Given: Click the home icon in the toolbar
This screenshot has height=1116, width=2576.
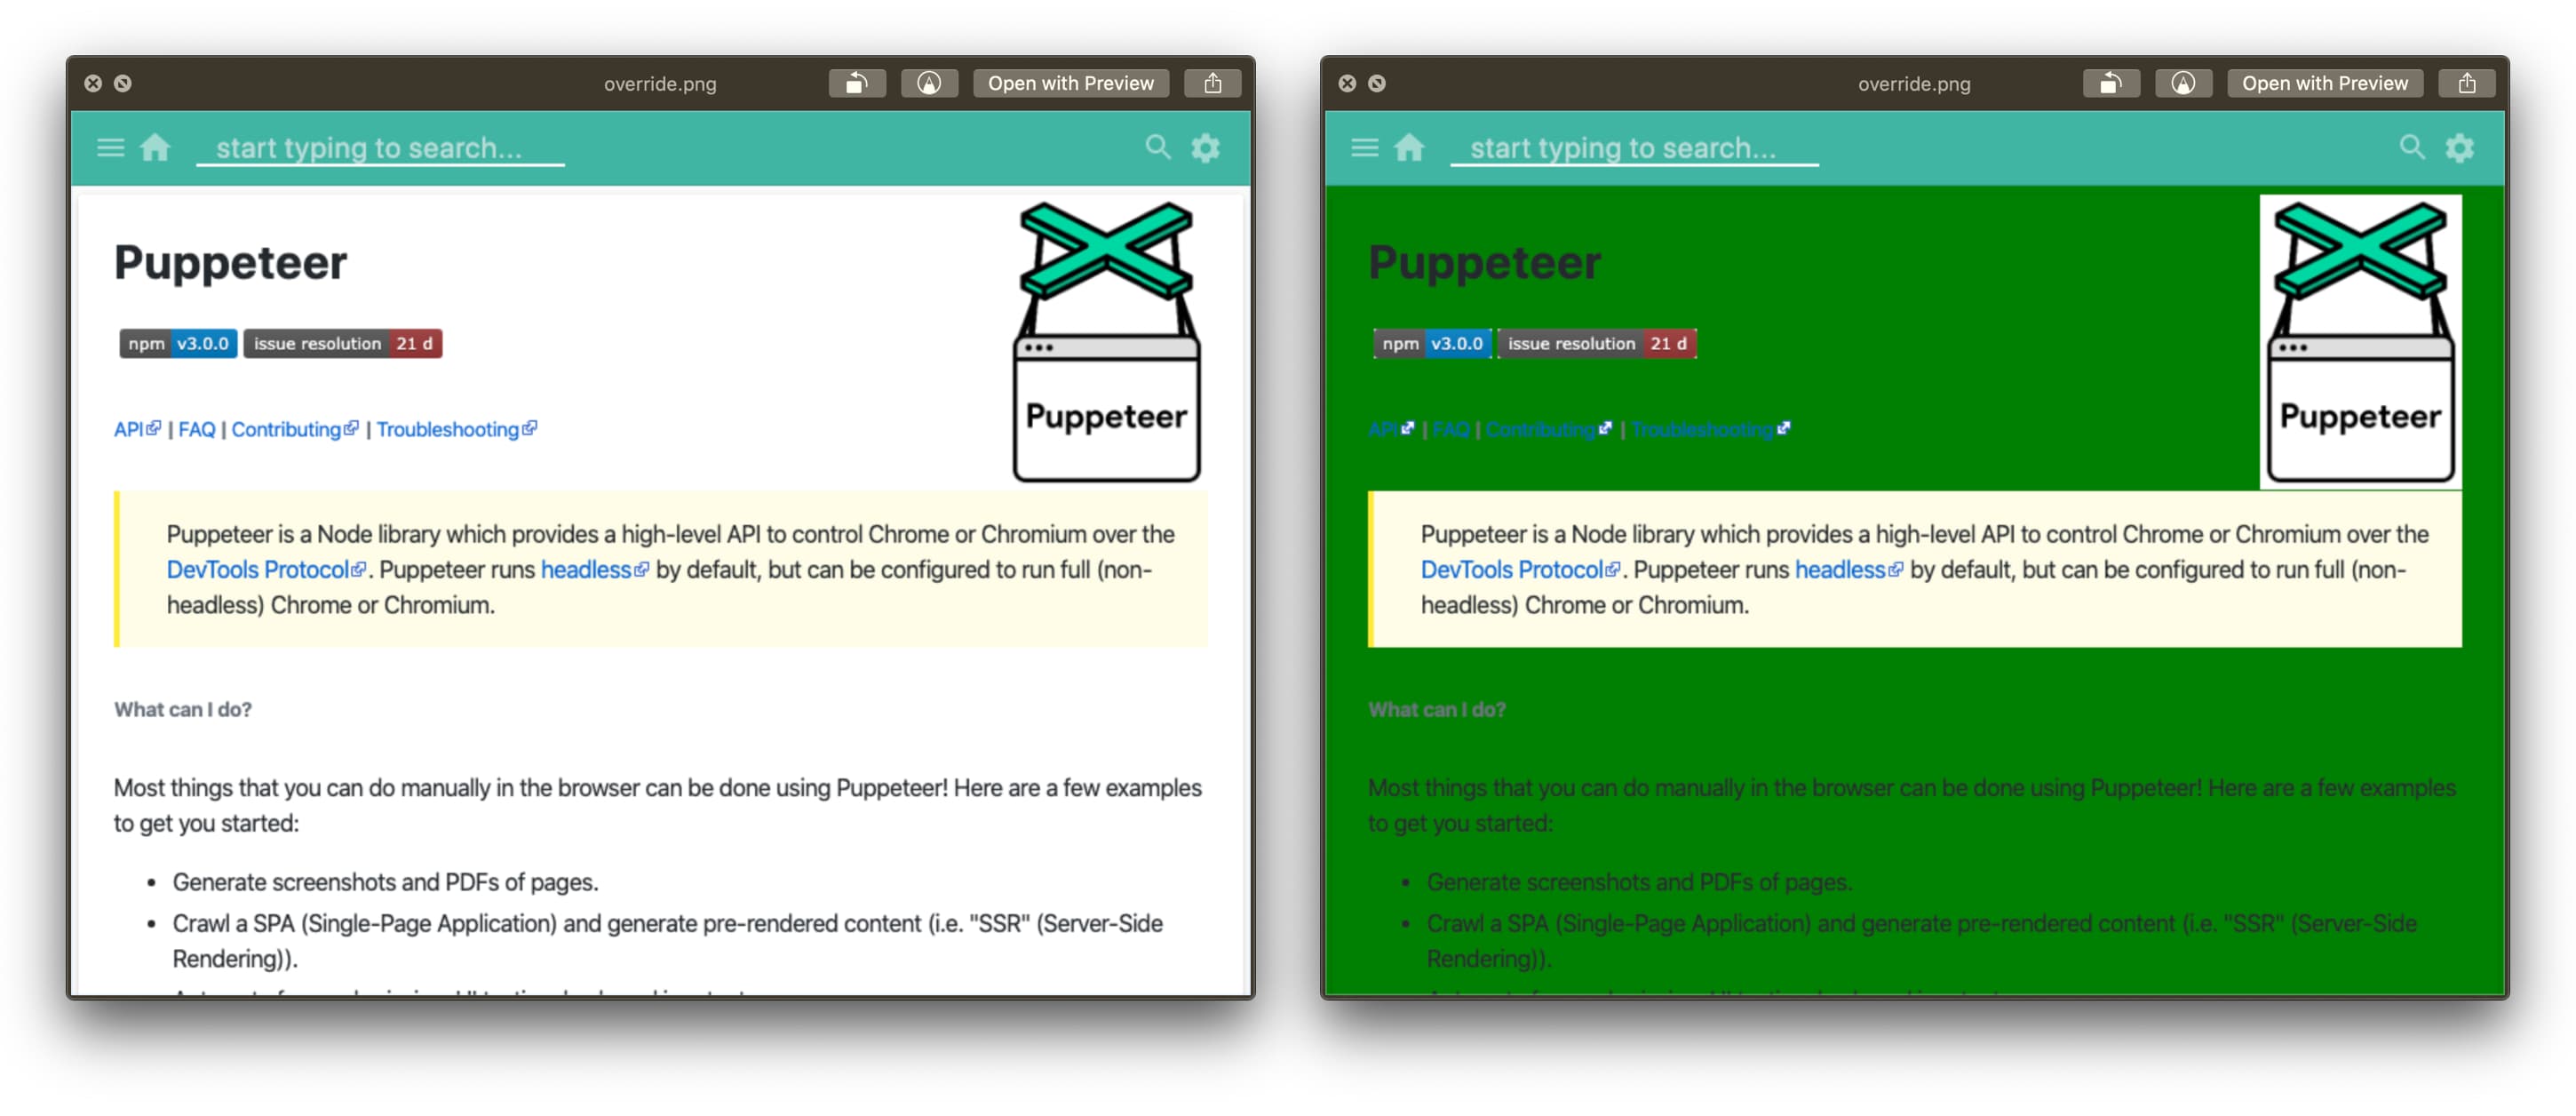Looking at the screenshot, I should (x=158, y=149).
